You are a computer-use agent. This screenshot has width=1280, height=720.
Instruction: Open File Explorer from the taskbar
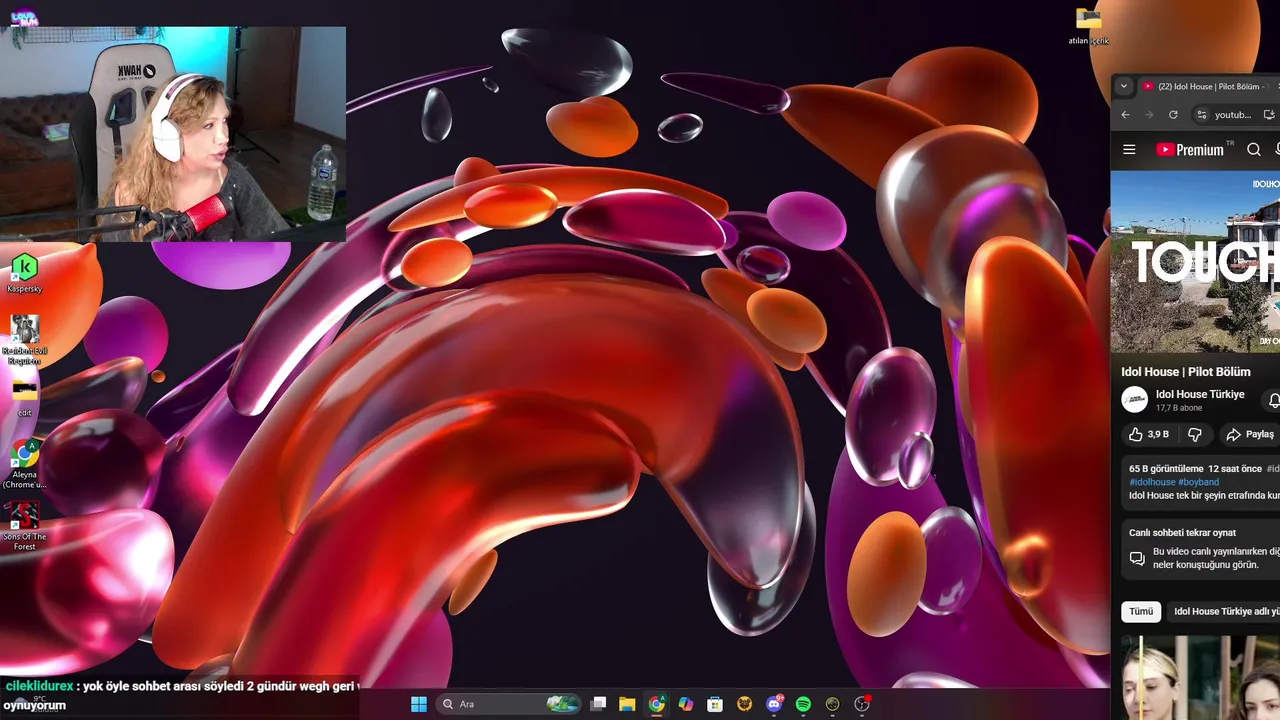tap(627, 704)
